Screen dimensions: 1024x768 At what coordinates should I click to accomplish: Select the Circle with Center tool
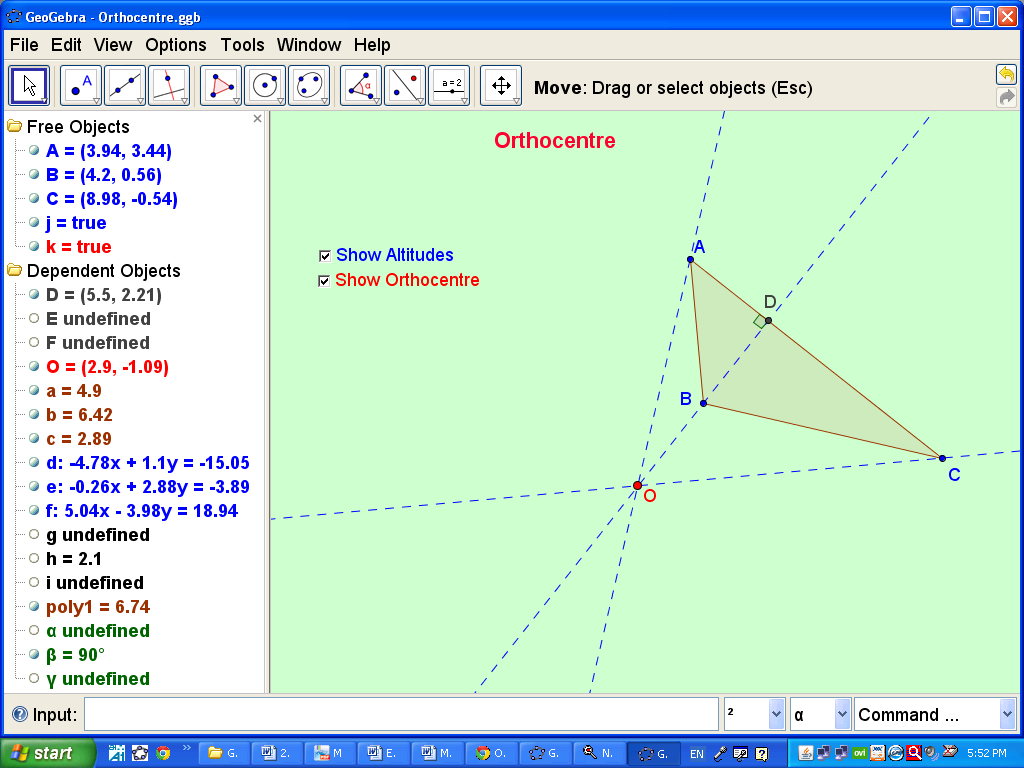pyautogui.click(x=264, y=85)
